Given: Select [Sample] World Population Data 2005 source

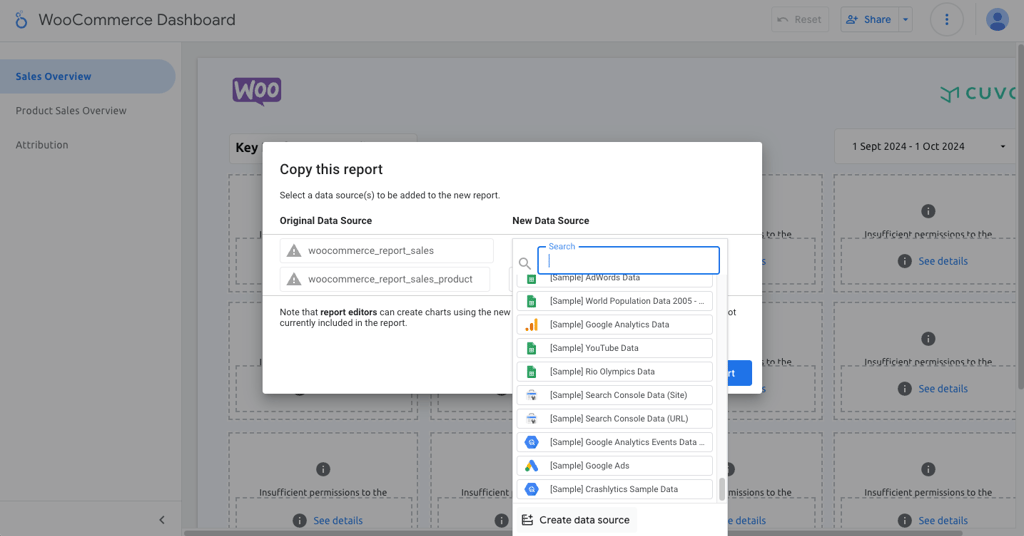Looking at the screenshot, I should (x=615, y=301).
